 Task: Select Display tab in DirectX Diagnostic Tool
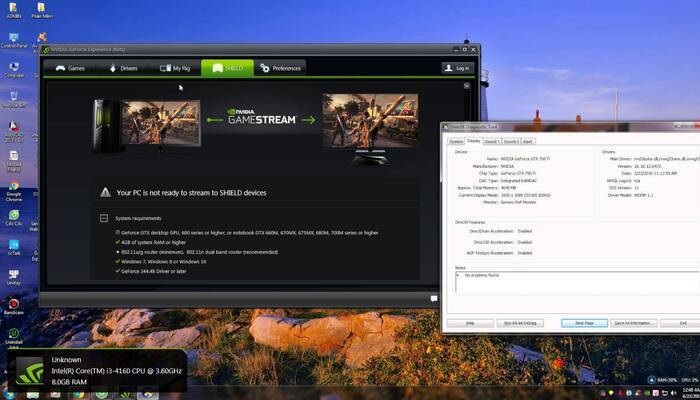click(x=473, y=141)
